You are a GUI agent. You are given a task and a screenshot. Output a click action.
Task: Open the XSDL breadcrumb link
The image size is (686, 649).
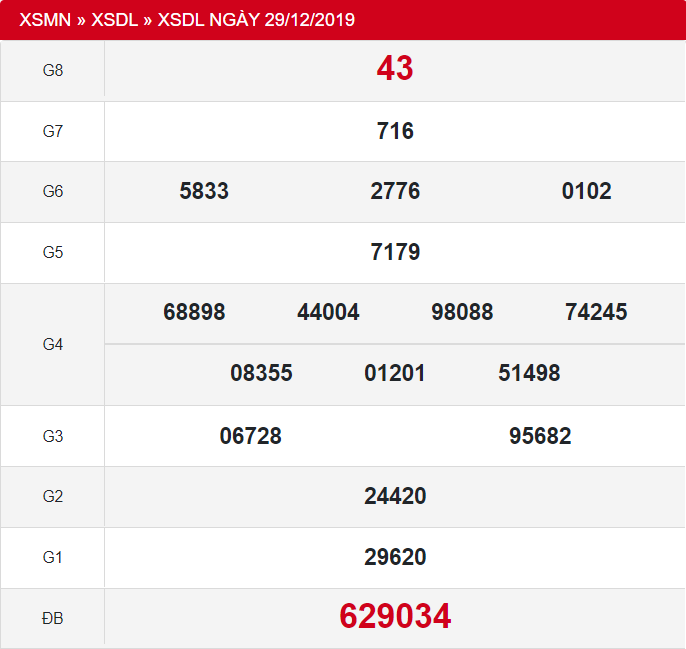117,20
